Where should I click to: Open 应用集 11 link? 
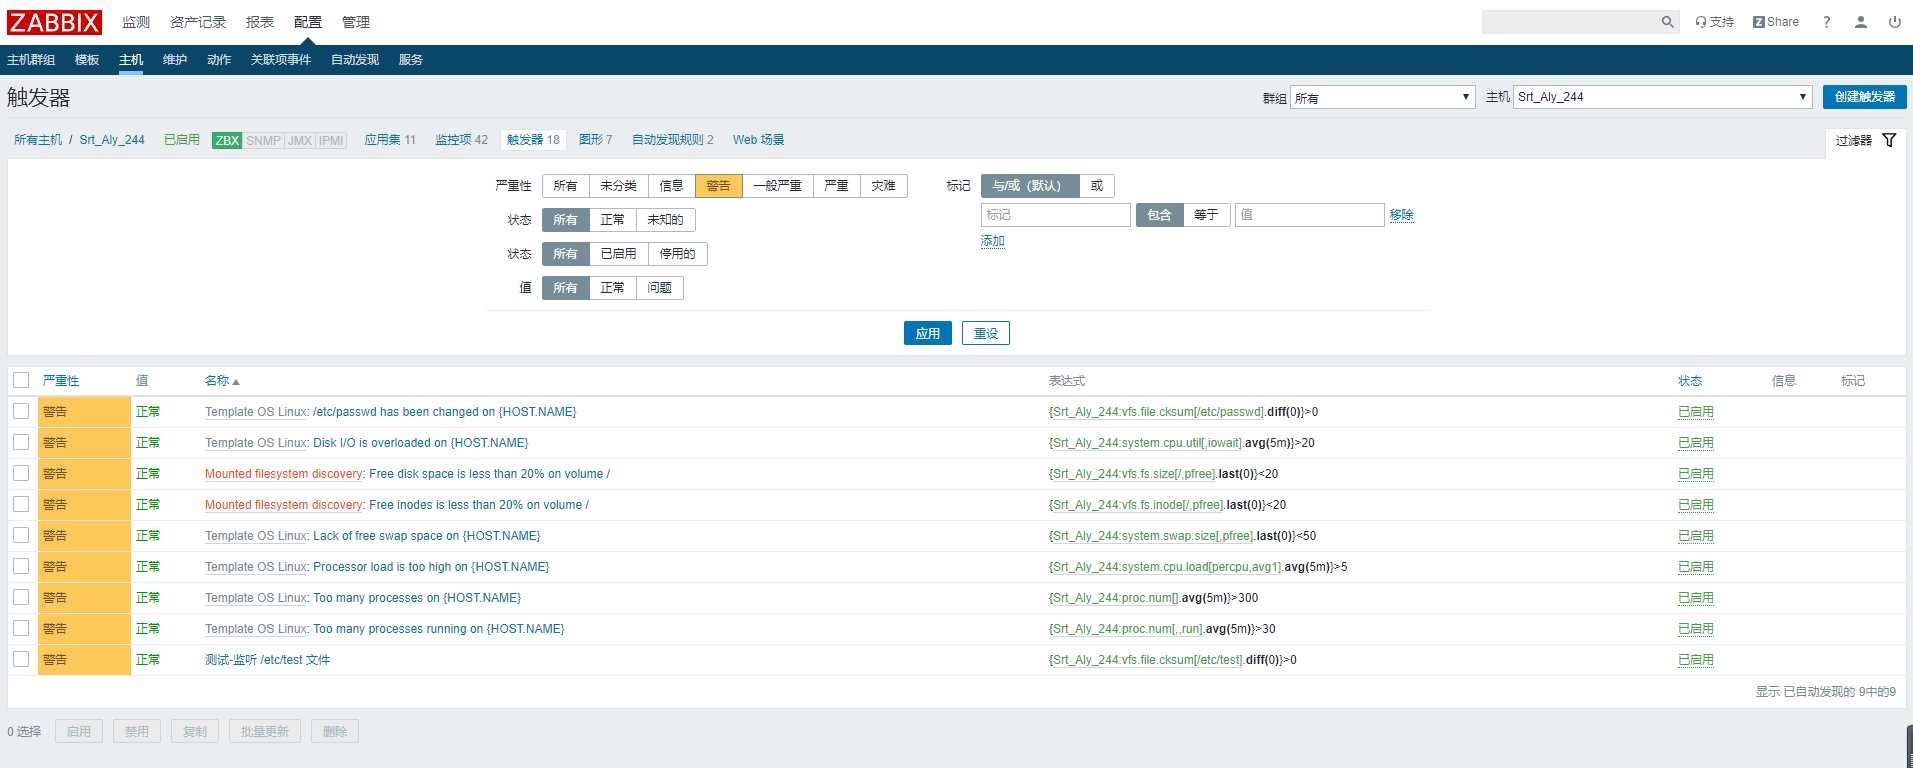390,140
